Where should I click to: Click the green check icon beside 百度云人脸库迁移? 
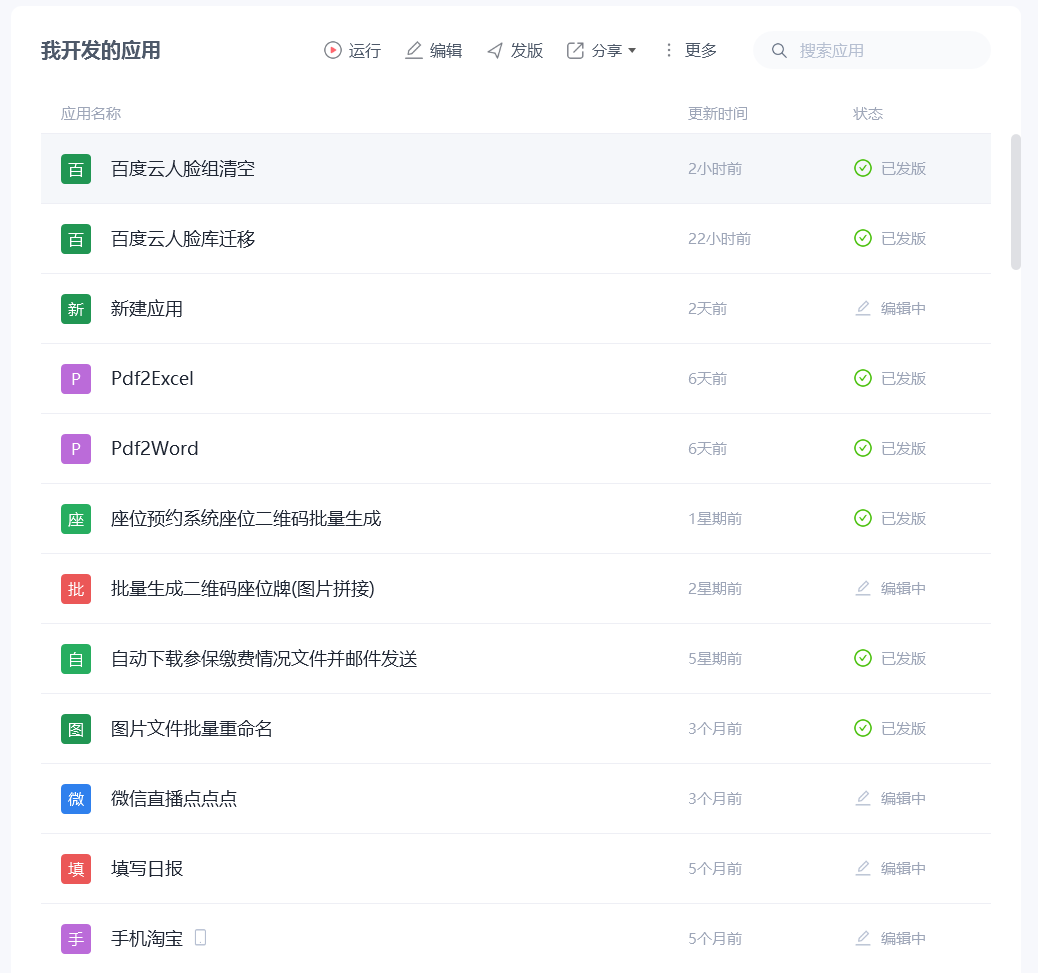[x=862, y=238]
